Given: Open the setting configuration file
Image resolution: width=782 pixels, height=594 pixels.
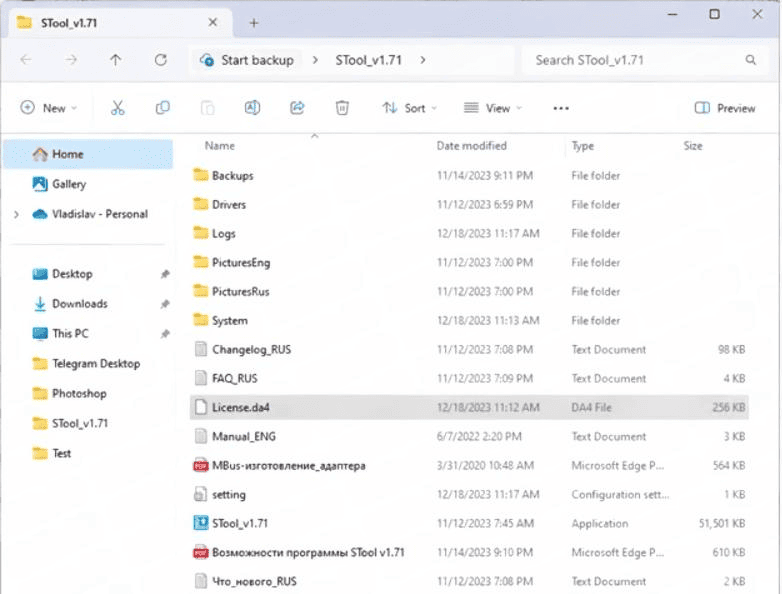Looking at the screenshot, I should (228, 494).
